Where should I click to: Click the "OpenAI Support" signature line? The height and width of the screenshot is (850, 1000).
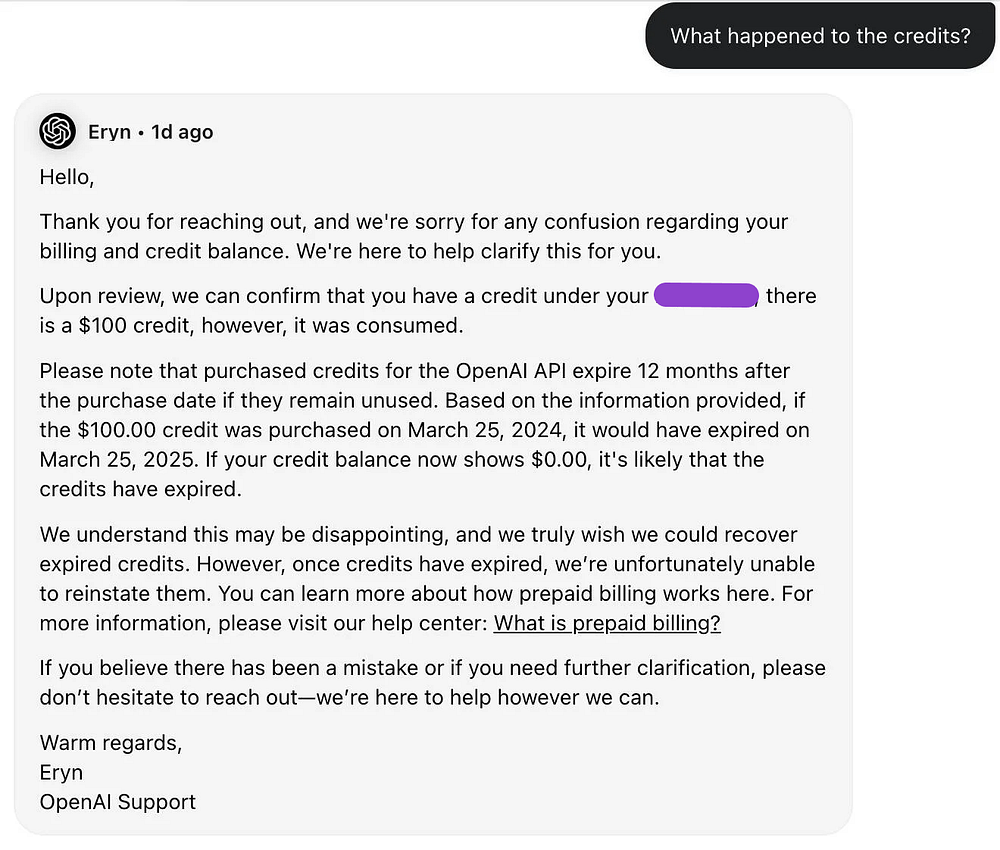[x=117, y=802]
